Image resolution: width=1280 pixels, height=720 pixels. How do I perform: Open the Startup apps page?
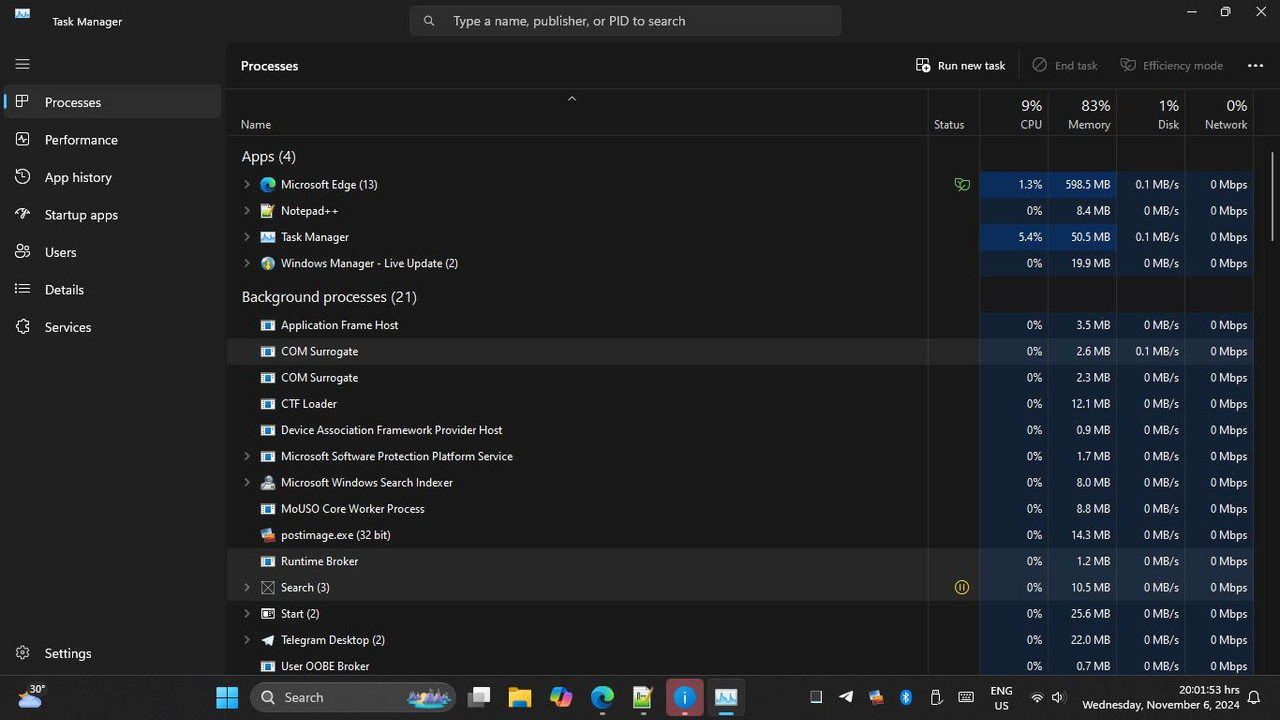pos(112,215)
